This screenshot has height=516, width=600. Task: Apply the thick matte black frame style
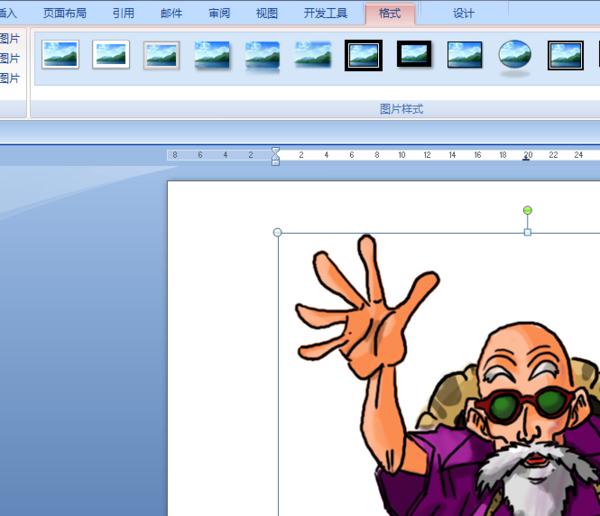point(414,54)
